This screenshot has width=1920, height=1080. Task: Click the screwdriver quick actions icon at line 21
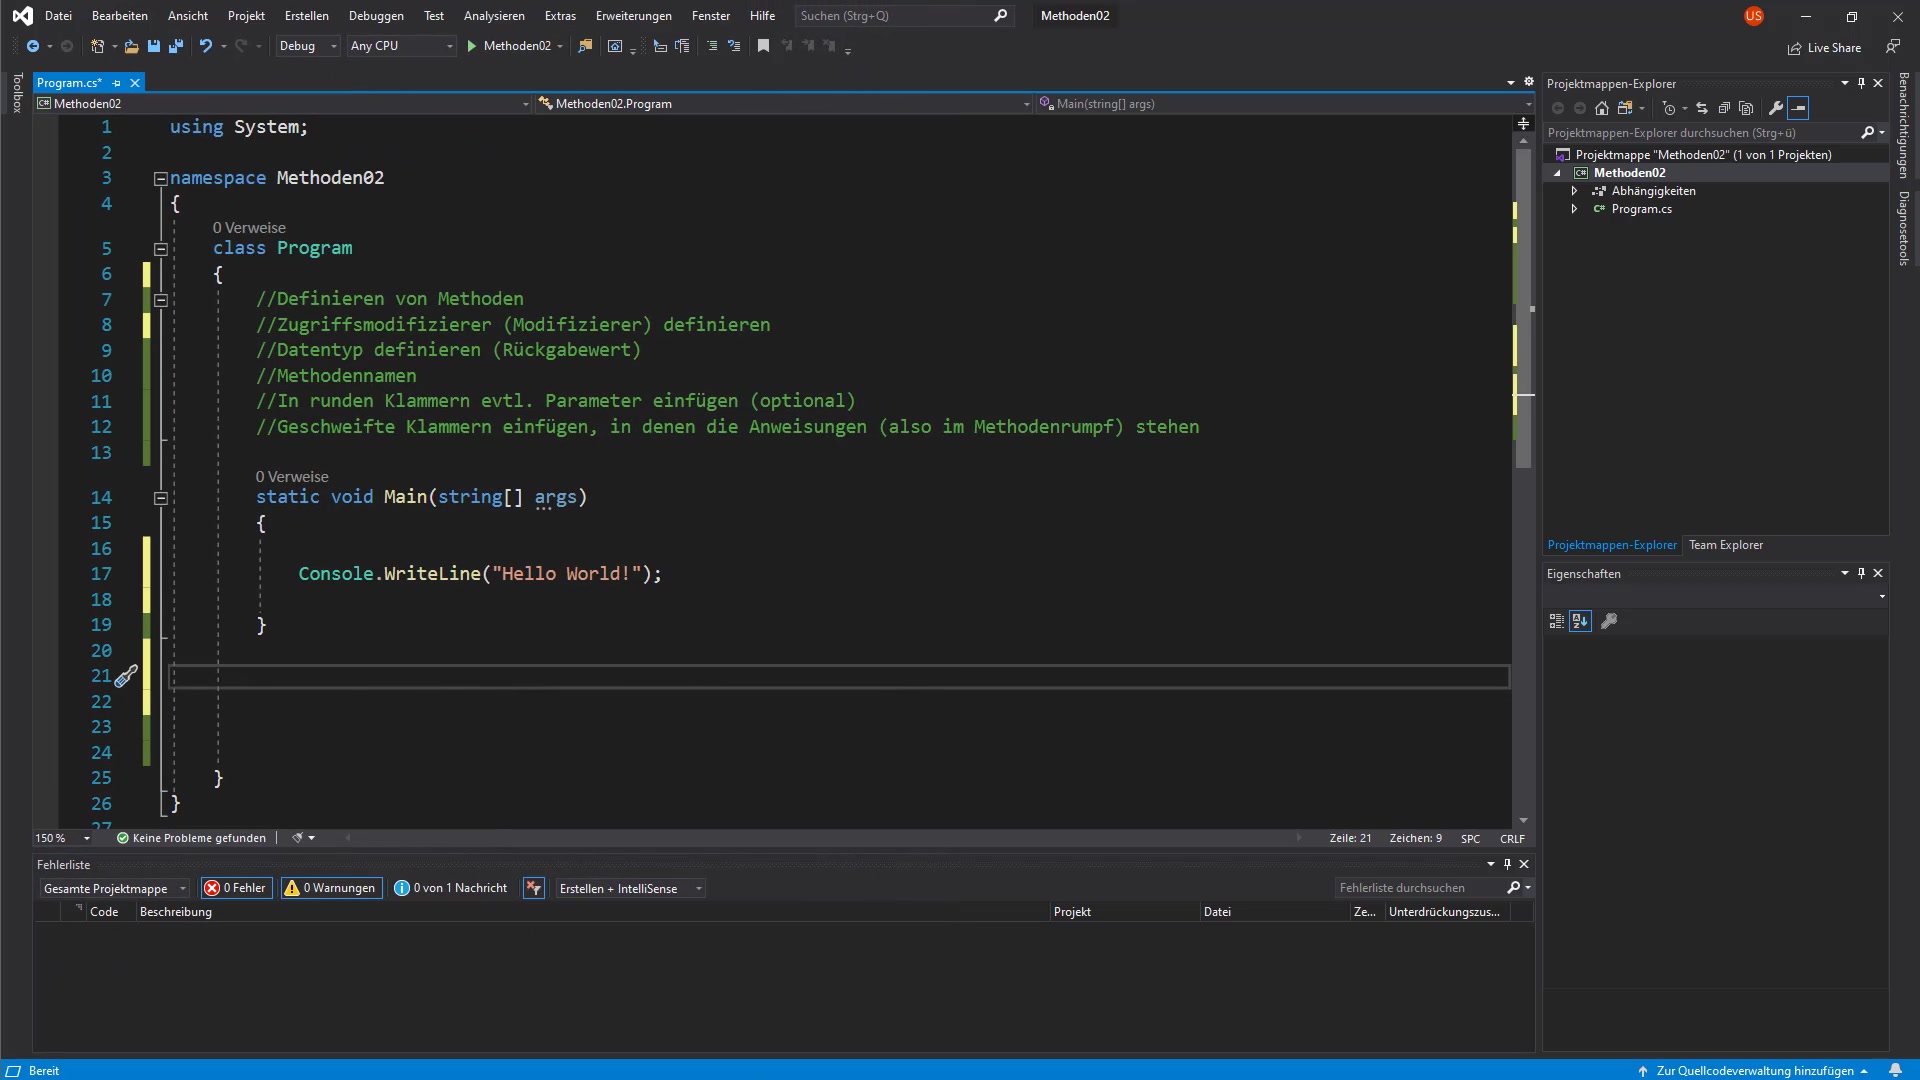click(x=126, y=677)
